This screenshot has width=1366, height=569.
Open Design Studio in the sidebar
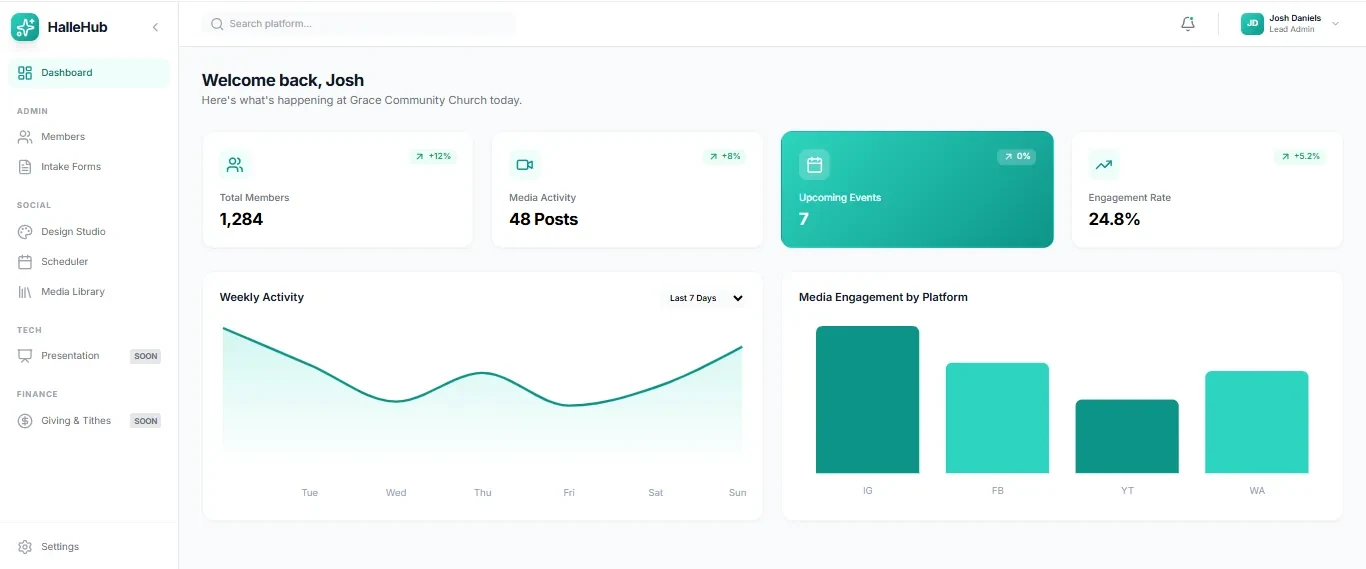pos(89,232)
